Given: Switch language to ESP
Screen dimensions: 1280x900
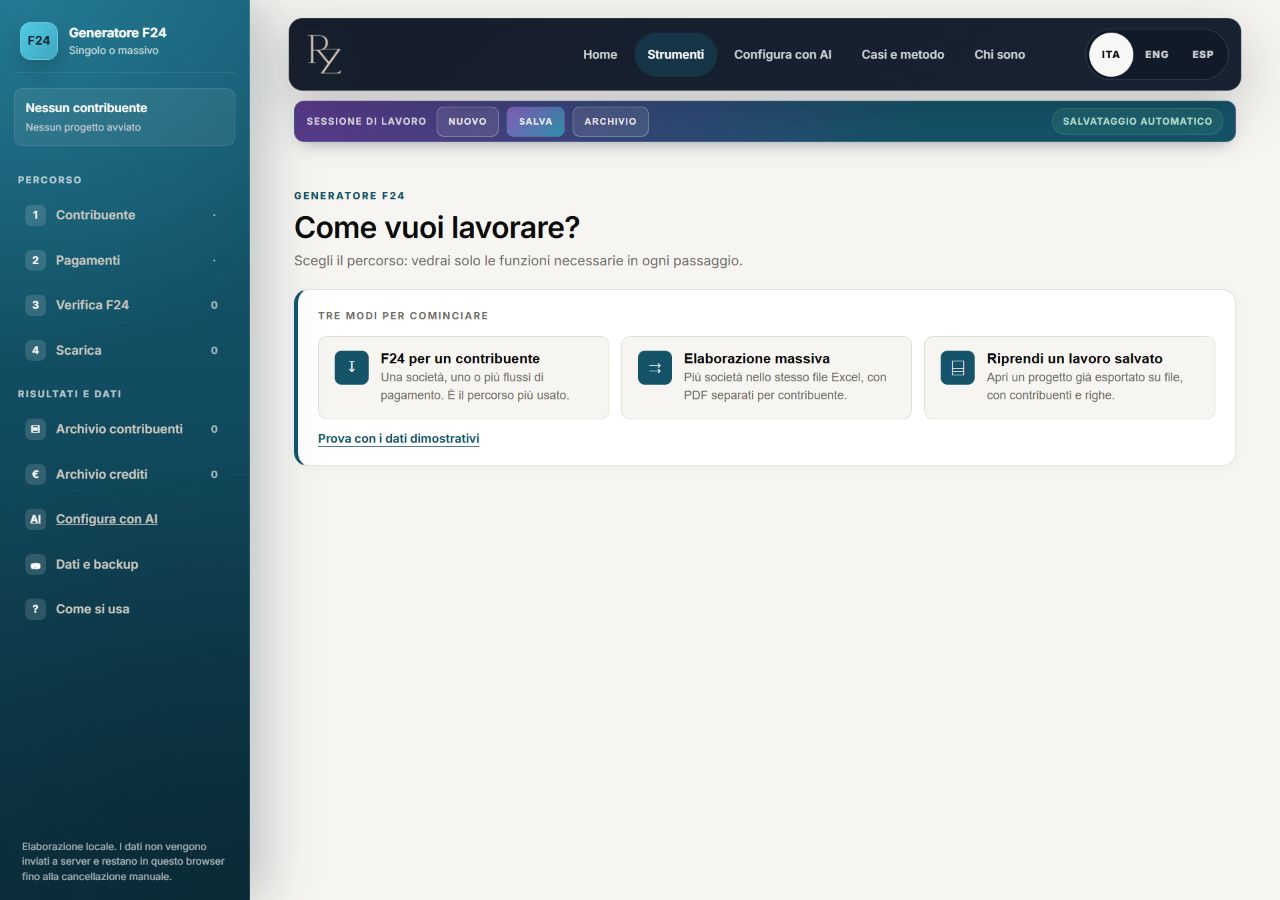Looking at the screenshot, I should [1203, 54].
